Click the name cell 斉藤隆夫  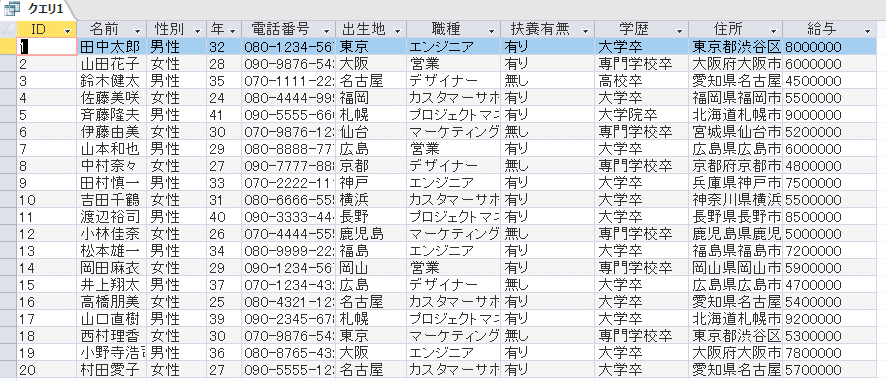[x=112, y=115]
